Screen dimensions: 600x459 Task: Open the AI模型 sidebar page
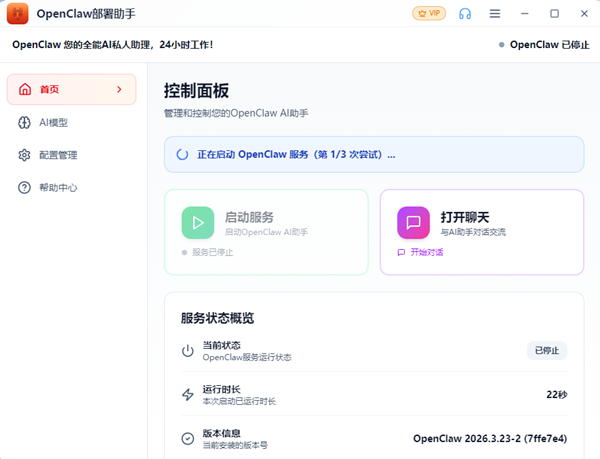(x=72, y=123)
